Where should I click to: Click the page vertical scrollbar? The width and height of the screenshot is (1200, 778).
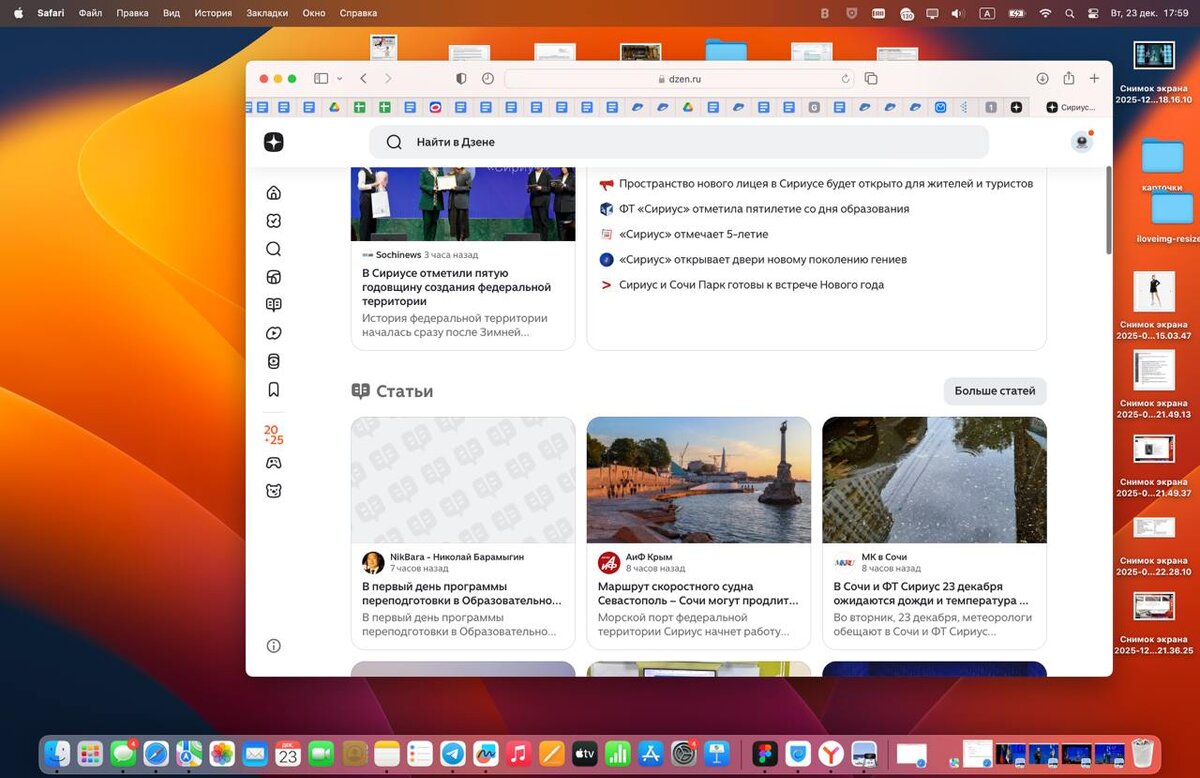point(1108,211)
